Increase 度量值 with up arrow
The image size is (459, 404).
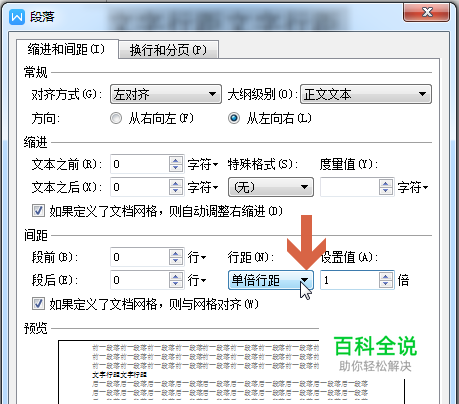point(386,183)
